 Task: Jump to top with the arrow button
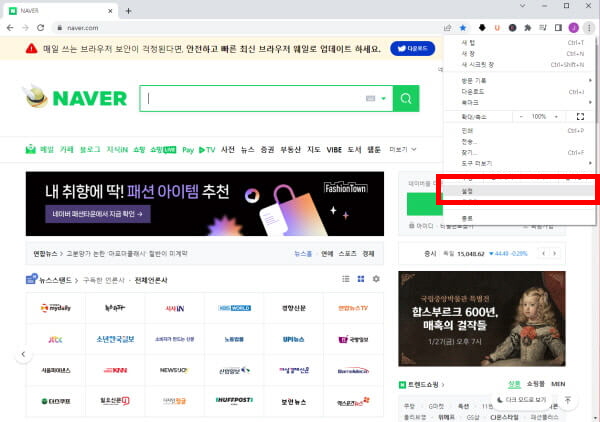coord(568,400)
